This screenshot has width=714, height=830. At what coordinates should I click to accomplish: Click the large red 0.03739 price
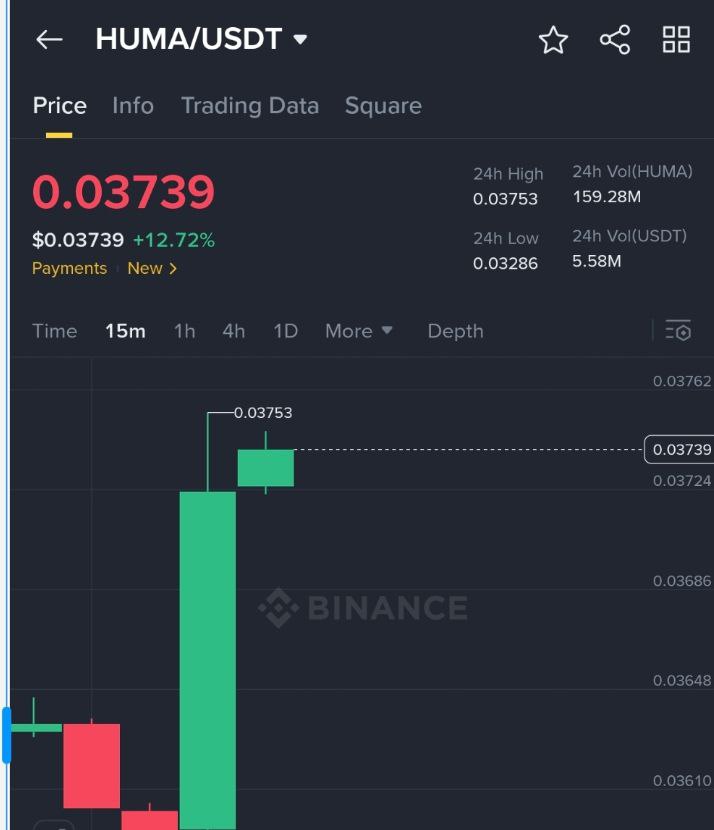(x=123, y=191)
